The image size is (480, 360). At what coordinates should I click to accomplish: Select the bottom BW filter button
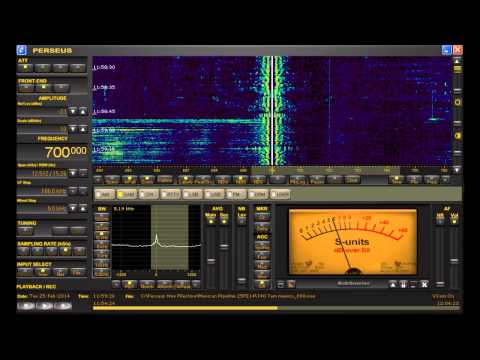click(x=102, y=274)
